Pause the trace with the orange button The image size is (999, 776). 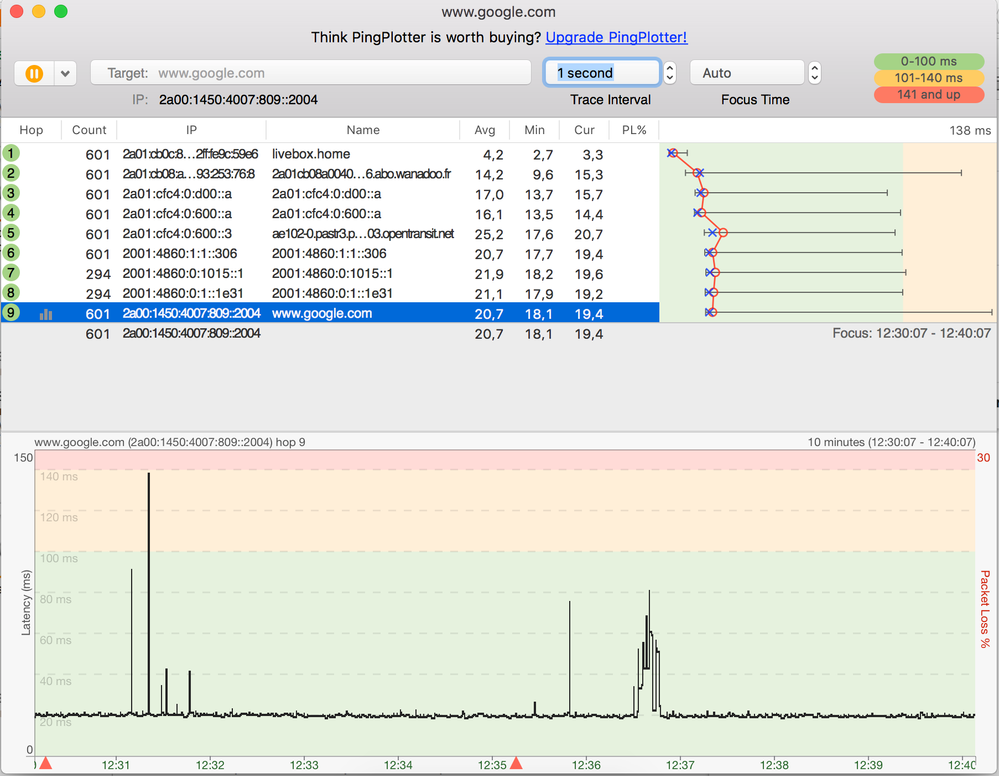coord(34,73)
